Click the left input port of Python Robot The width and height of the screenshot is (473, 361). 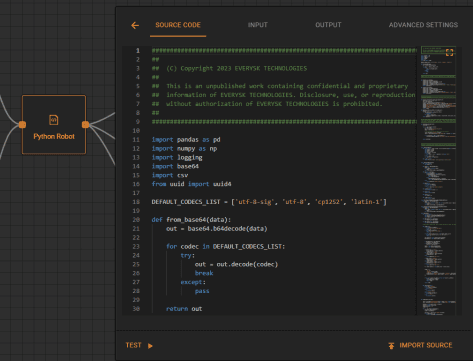(22, 125)
